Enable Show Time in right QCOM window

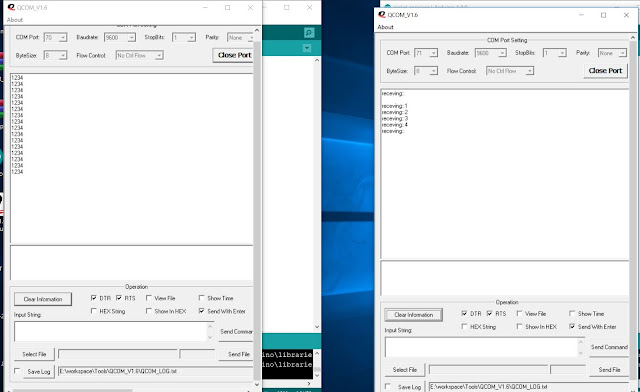click(x=572, y=314)
